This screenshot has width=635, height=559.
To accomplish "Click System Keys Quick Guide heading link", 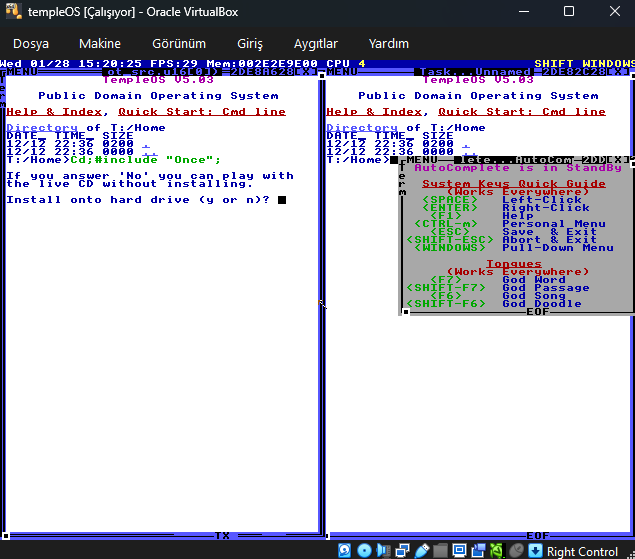I will click(514, 184).
